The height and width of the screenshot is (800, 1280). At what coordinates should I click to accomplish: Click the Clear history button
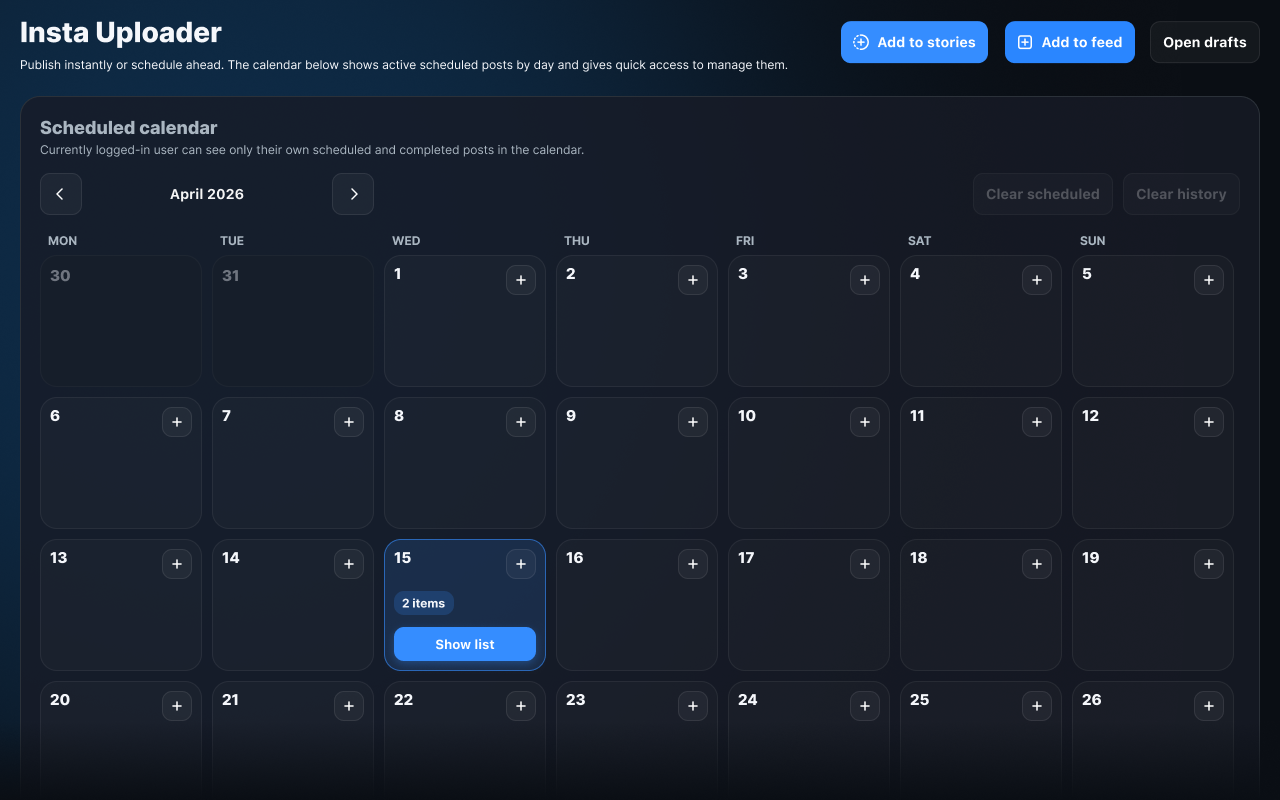[x=1181, y=194]
